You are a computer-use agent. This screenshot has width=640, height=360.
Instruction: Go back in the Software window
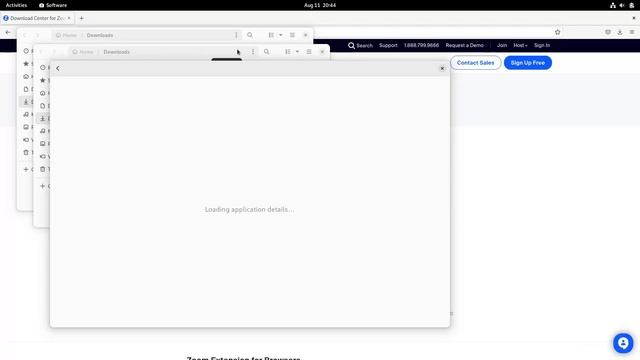(x=58, y=69)
